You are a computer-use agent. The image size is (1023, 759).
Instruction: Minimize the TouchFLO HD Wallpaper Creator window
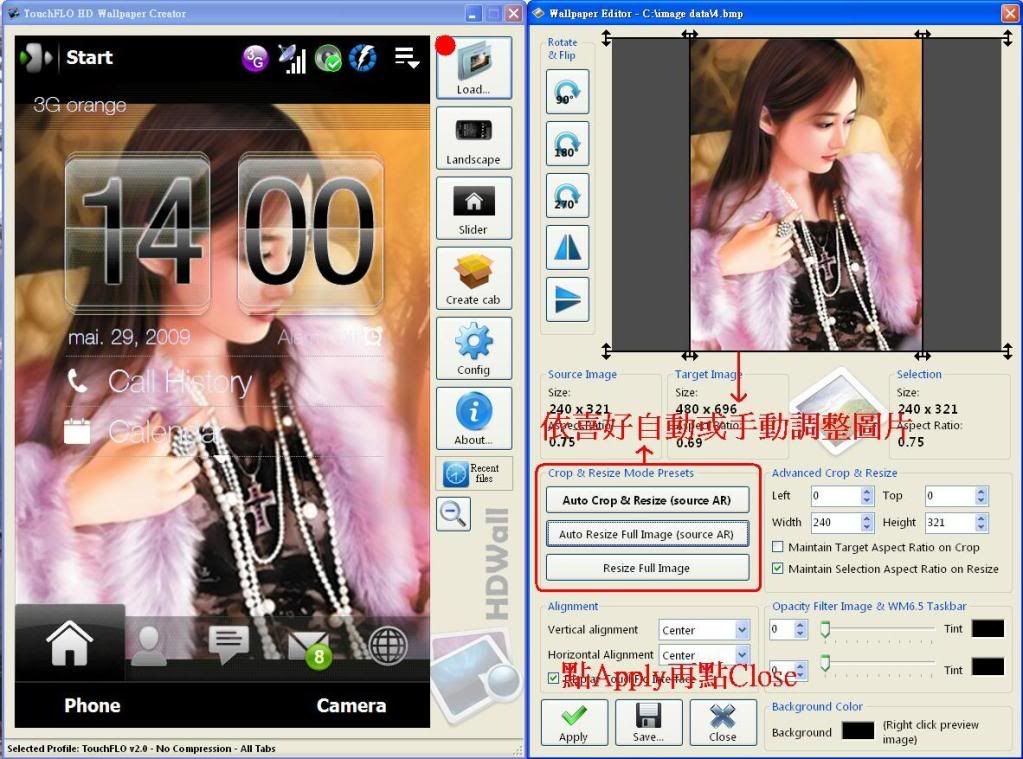tap(474, 13)
